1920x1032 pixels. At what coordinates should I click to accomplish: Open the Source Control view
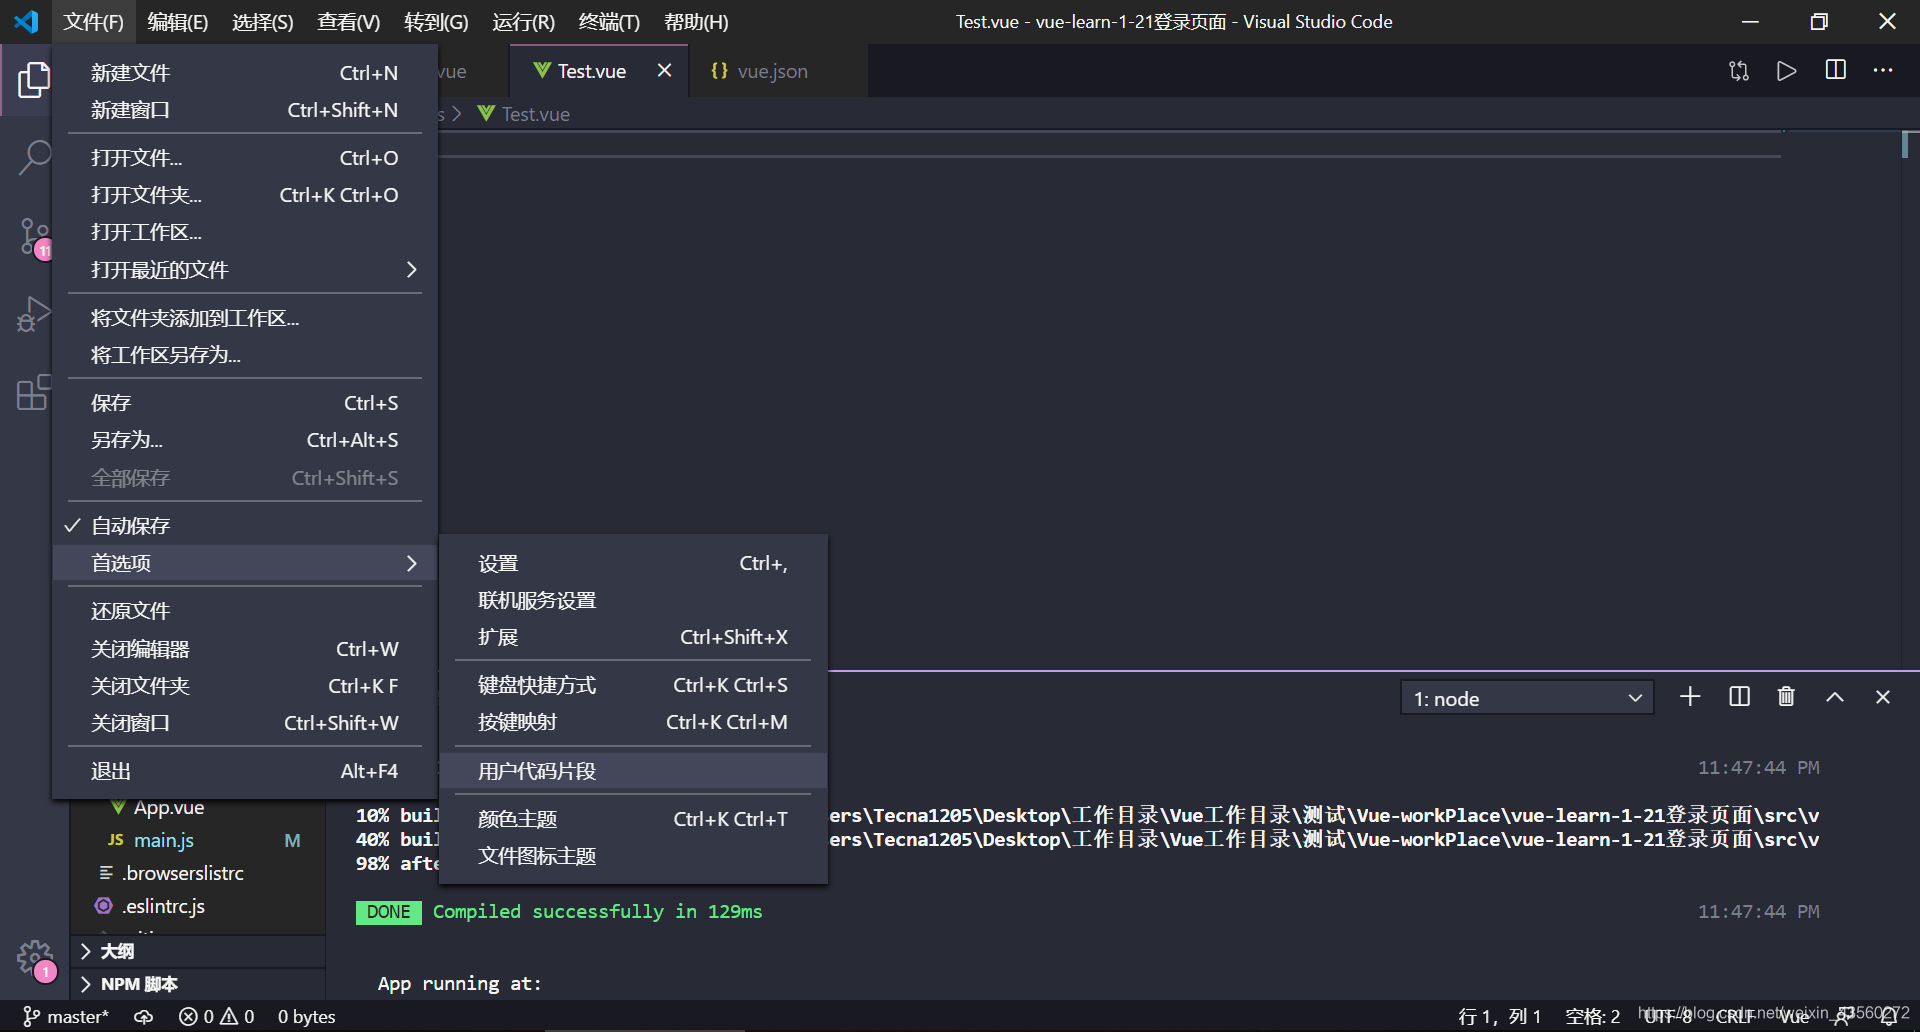click(x=34, y=238)
